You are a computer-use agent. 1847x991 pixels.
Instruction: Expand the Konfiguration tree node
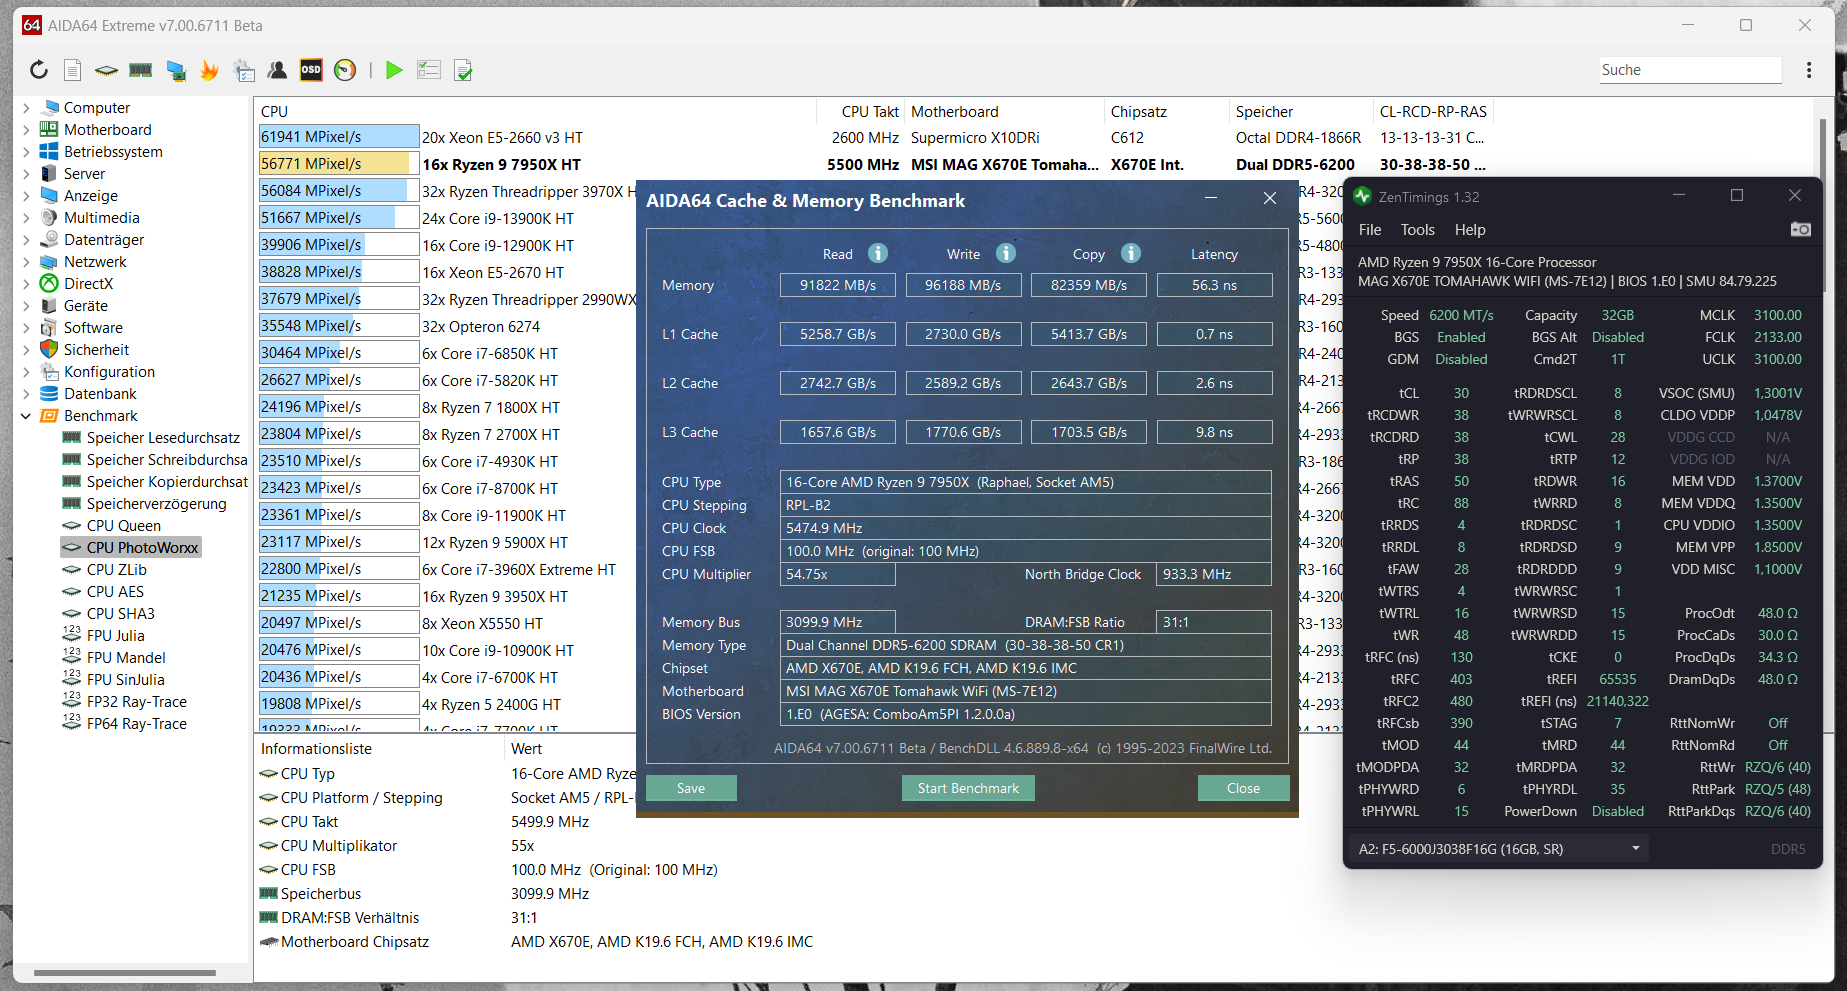click(26, 372)
